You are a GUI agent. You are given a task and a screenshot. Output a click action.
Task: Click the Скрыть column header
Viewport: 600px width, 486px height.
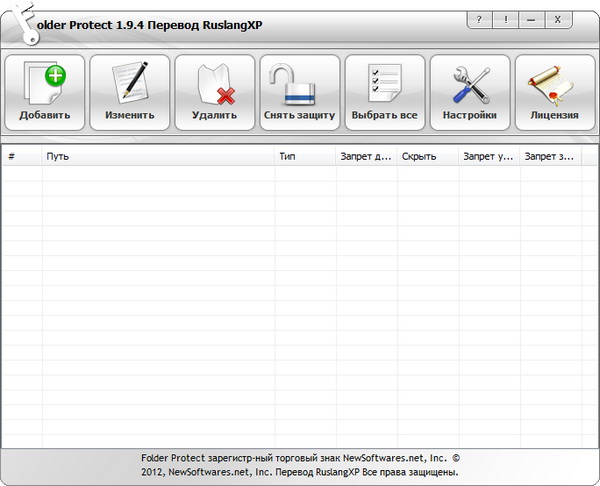[426, 157]
